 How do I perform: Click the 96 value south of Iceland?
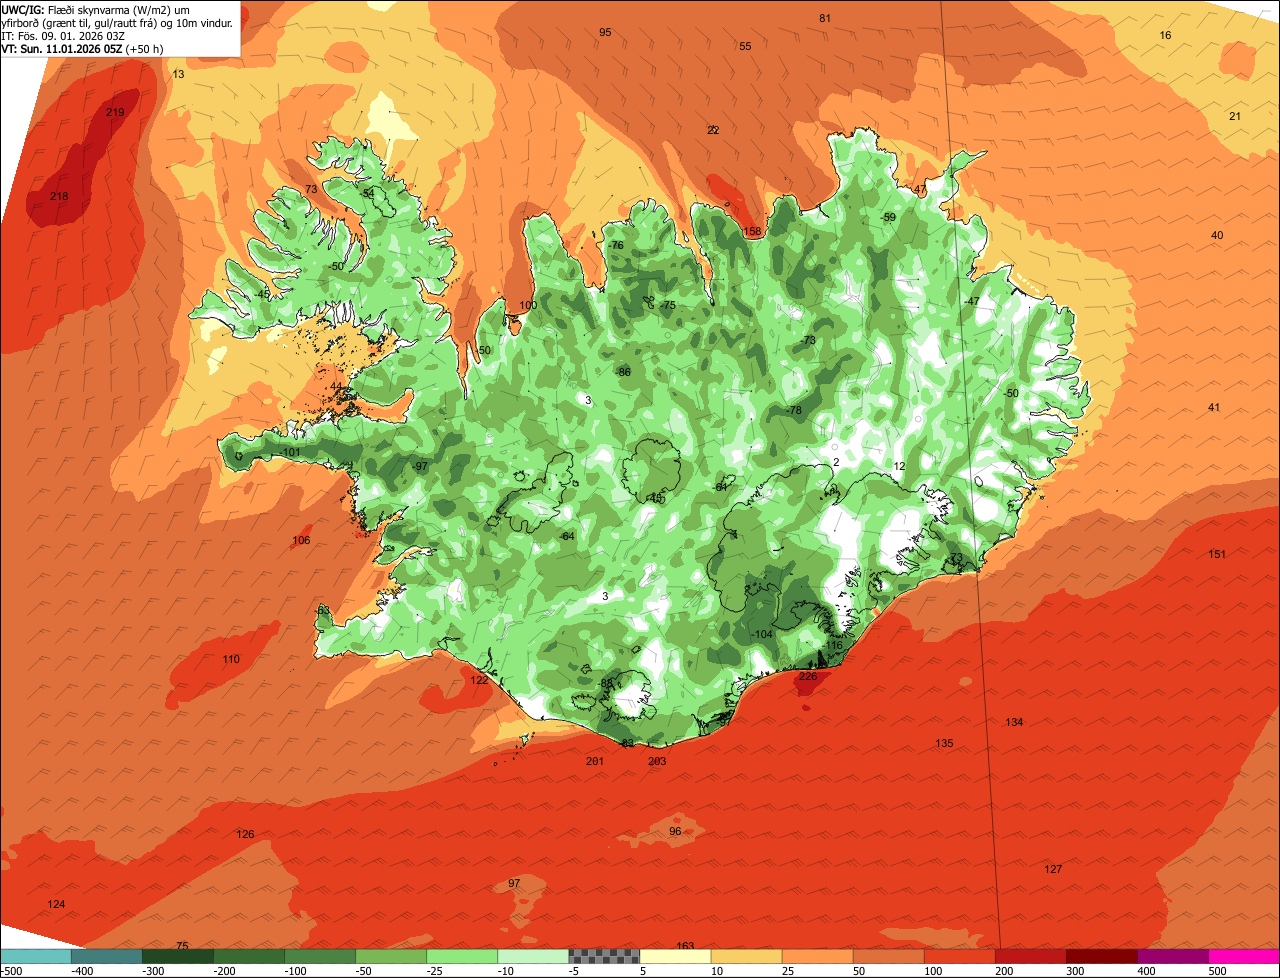point(675,831)
